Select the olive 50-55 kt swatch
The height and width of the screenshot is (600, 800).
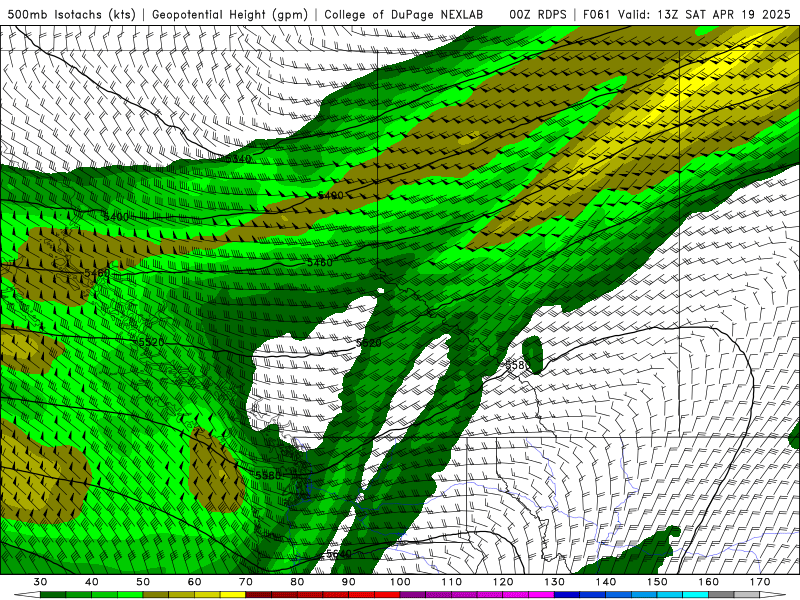coord(156,595)
